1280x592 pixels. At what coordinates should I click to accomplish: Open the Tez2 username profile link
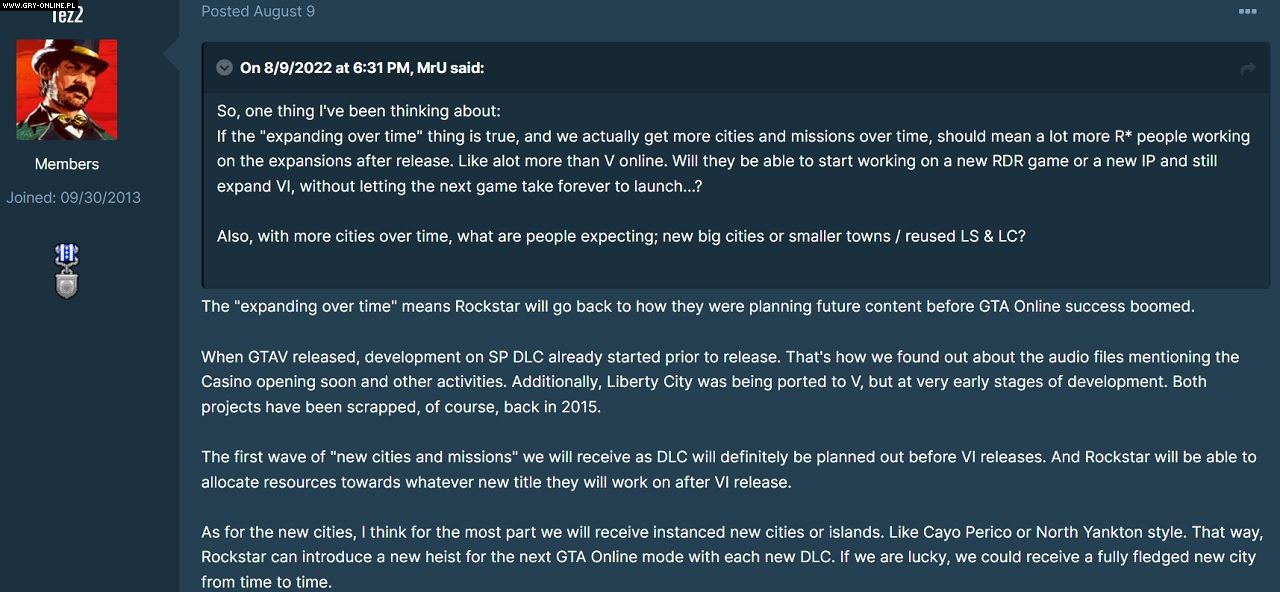(x=67, y=14)
